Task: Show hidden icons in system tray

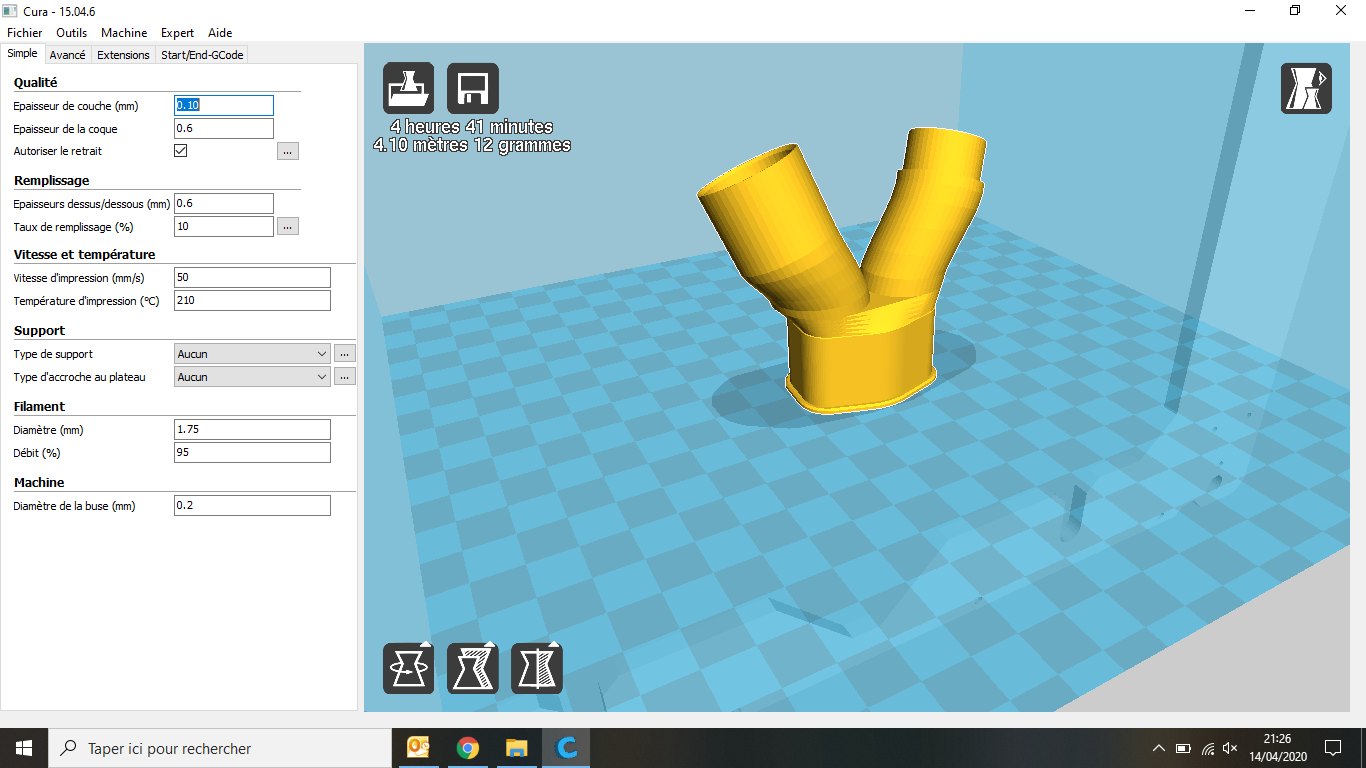Action: tap(1158, 748)
